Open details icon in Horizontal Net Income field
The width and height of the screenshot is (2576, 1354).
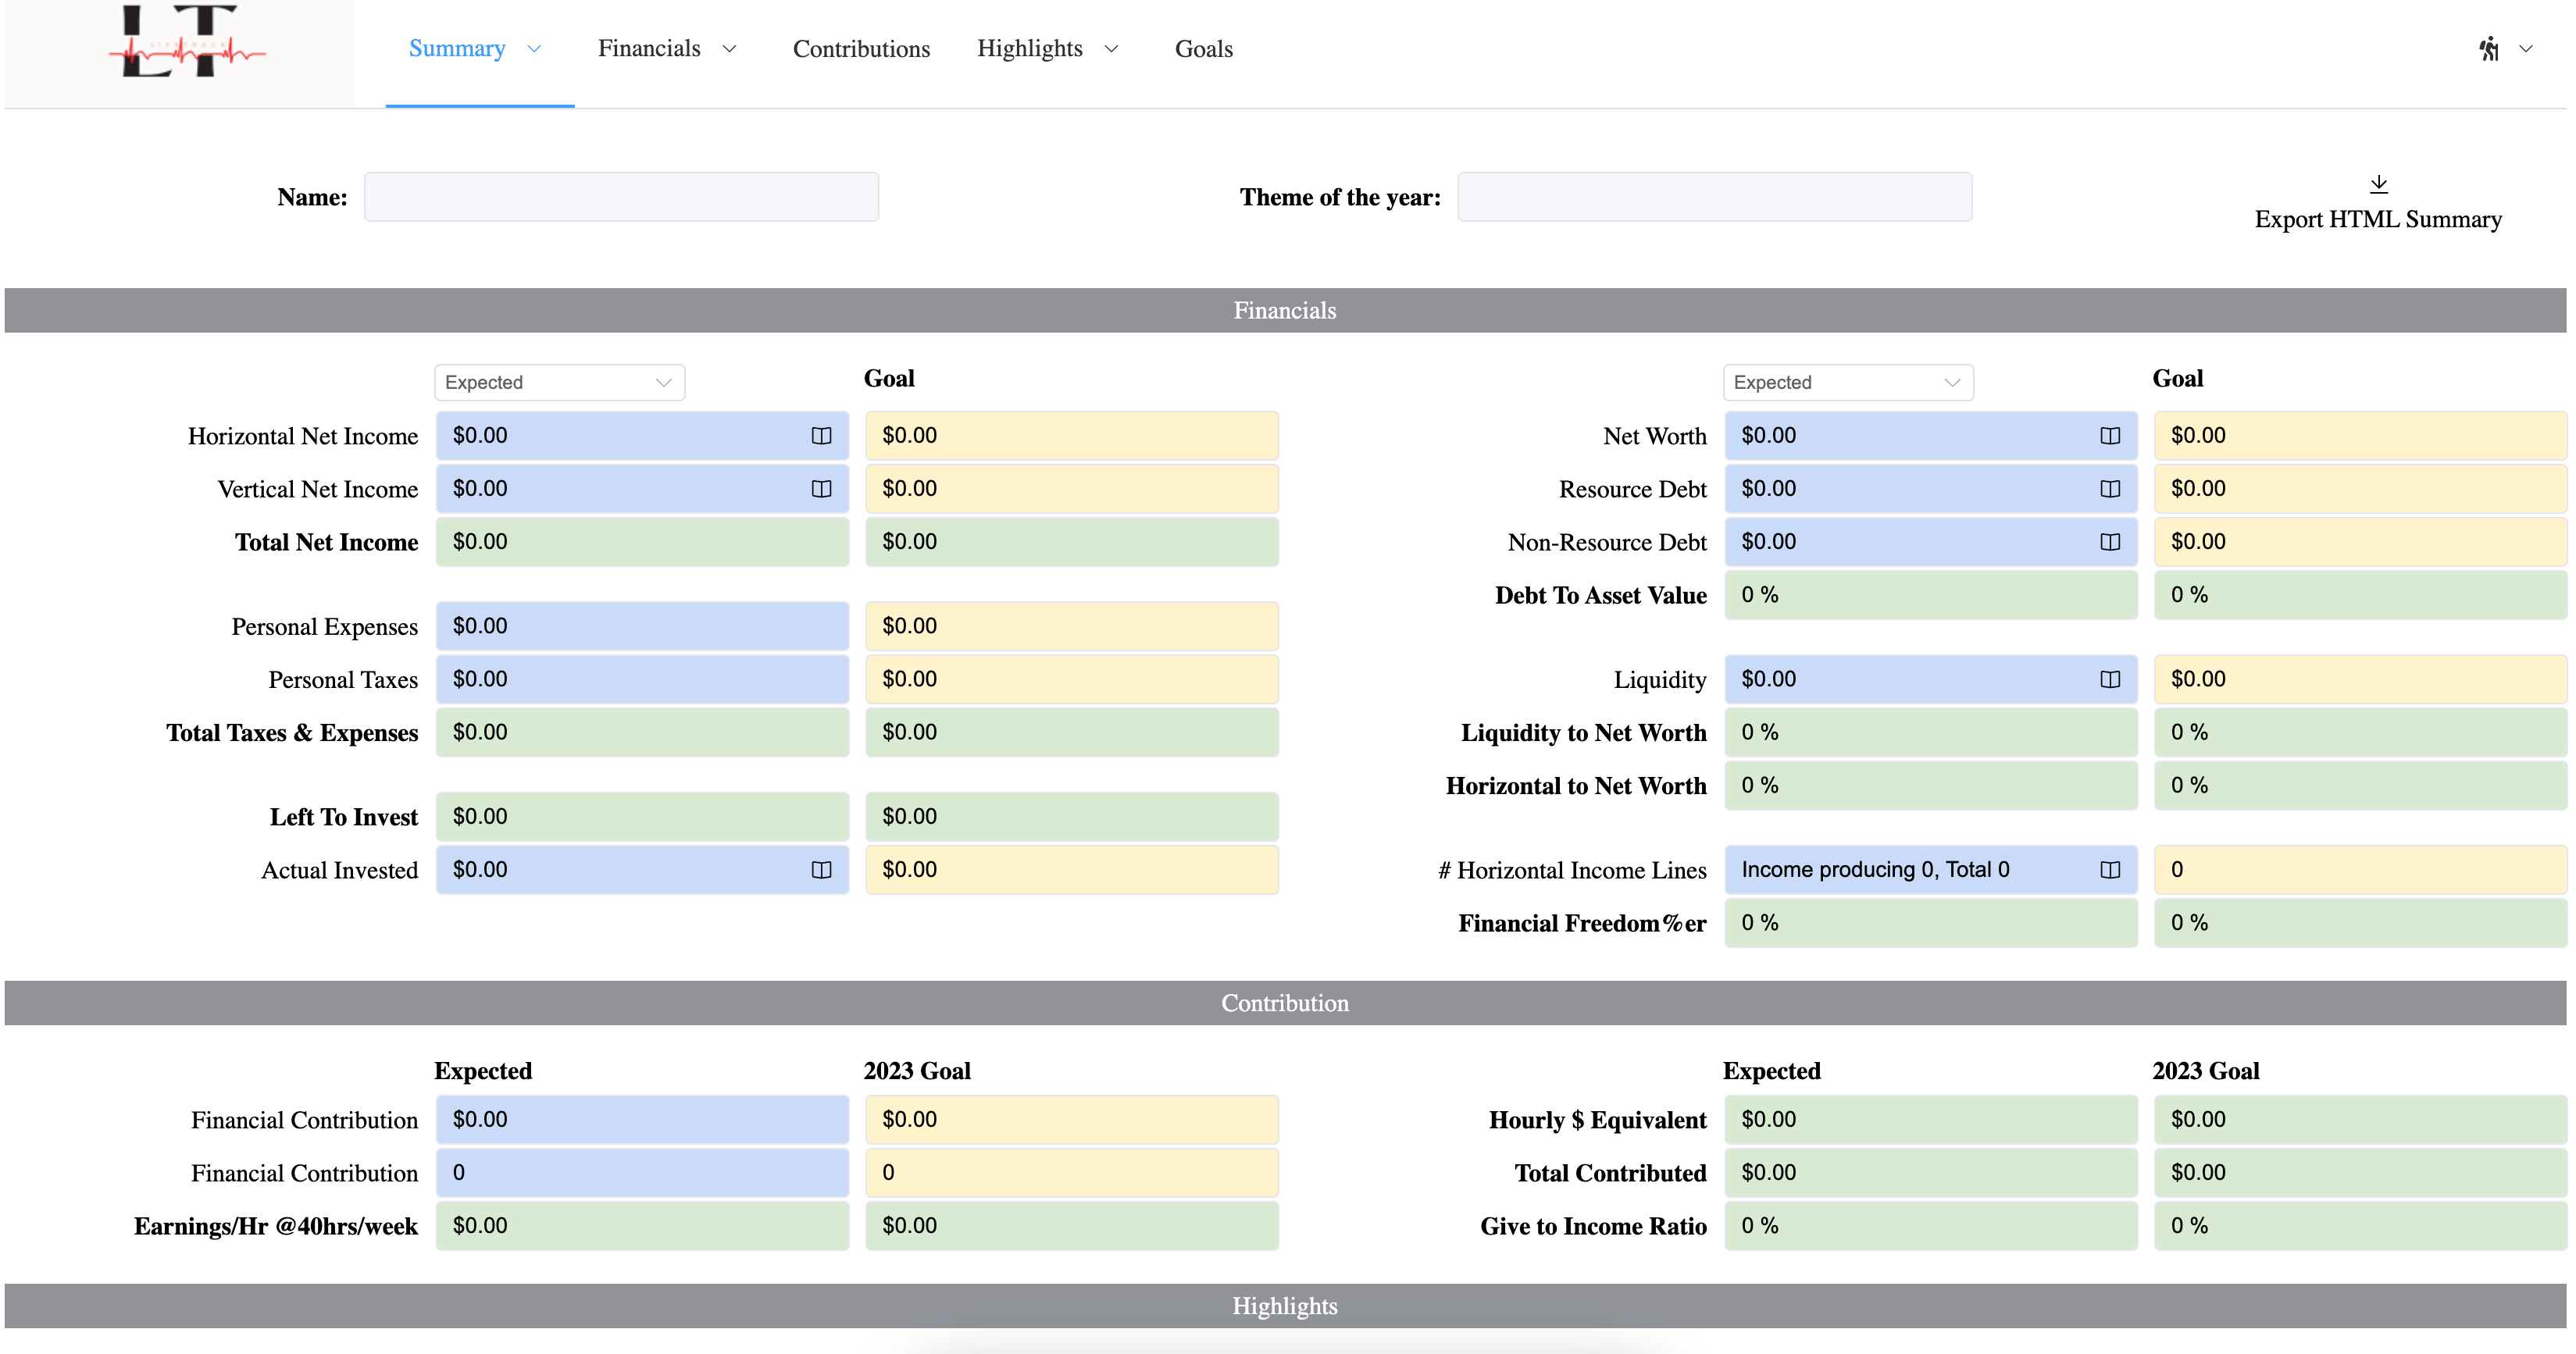821,436
